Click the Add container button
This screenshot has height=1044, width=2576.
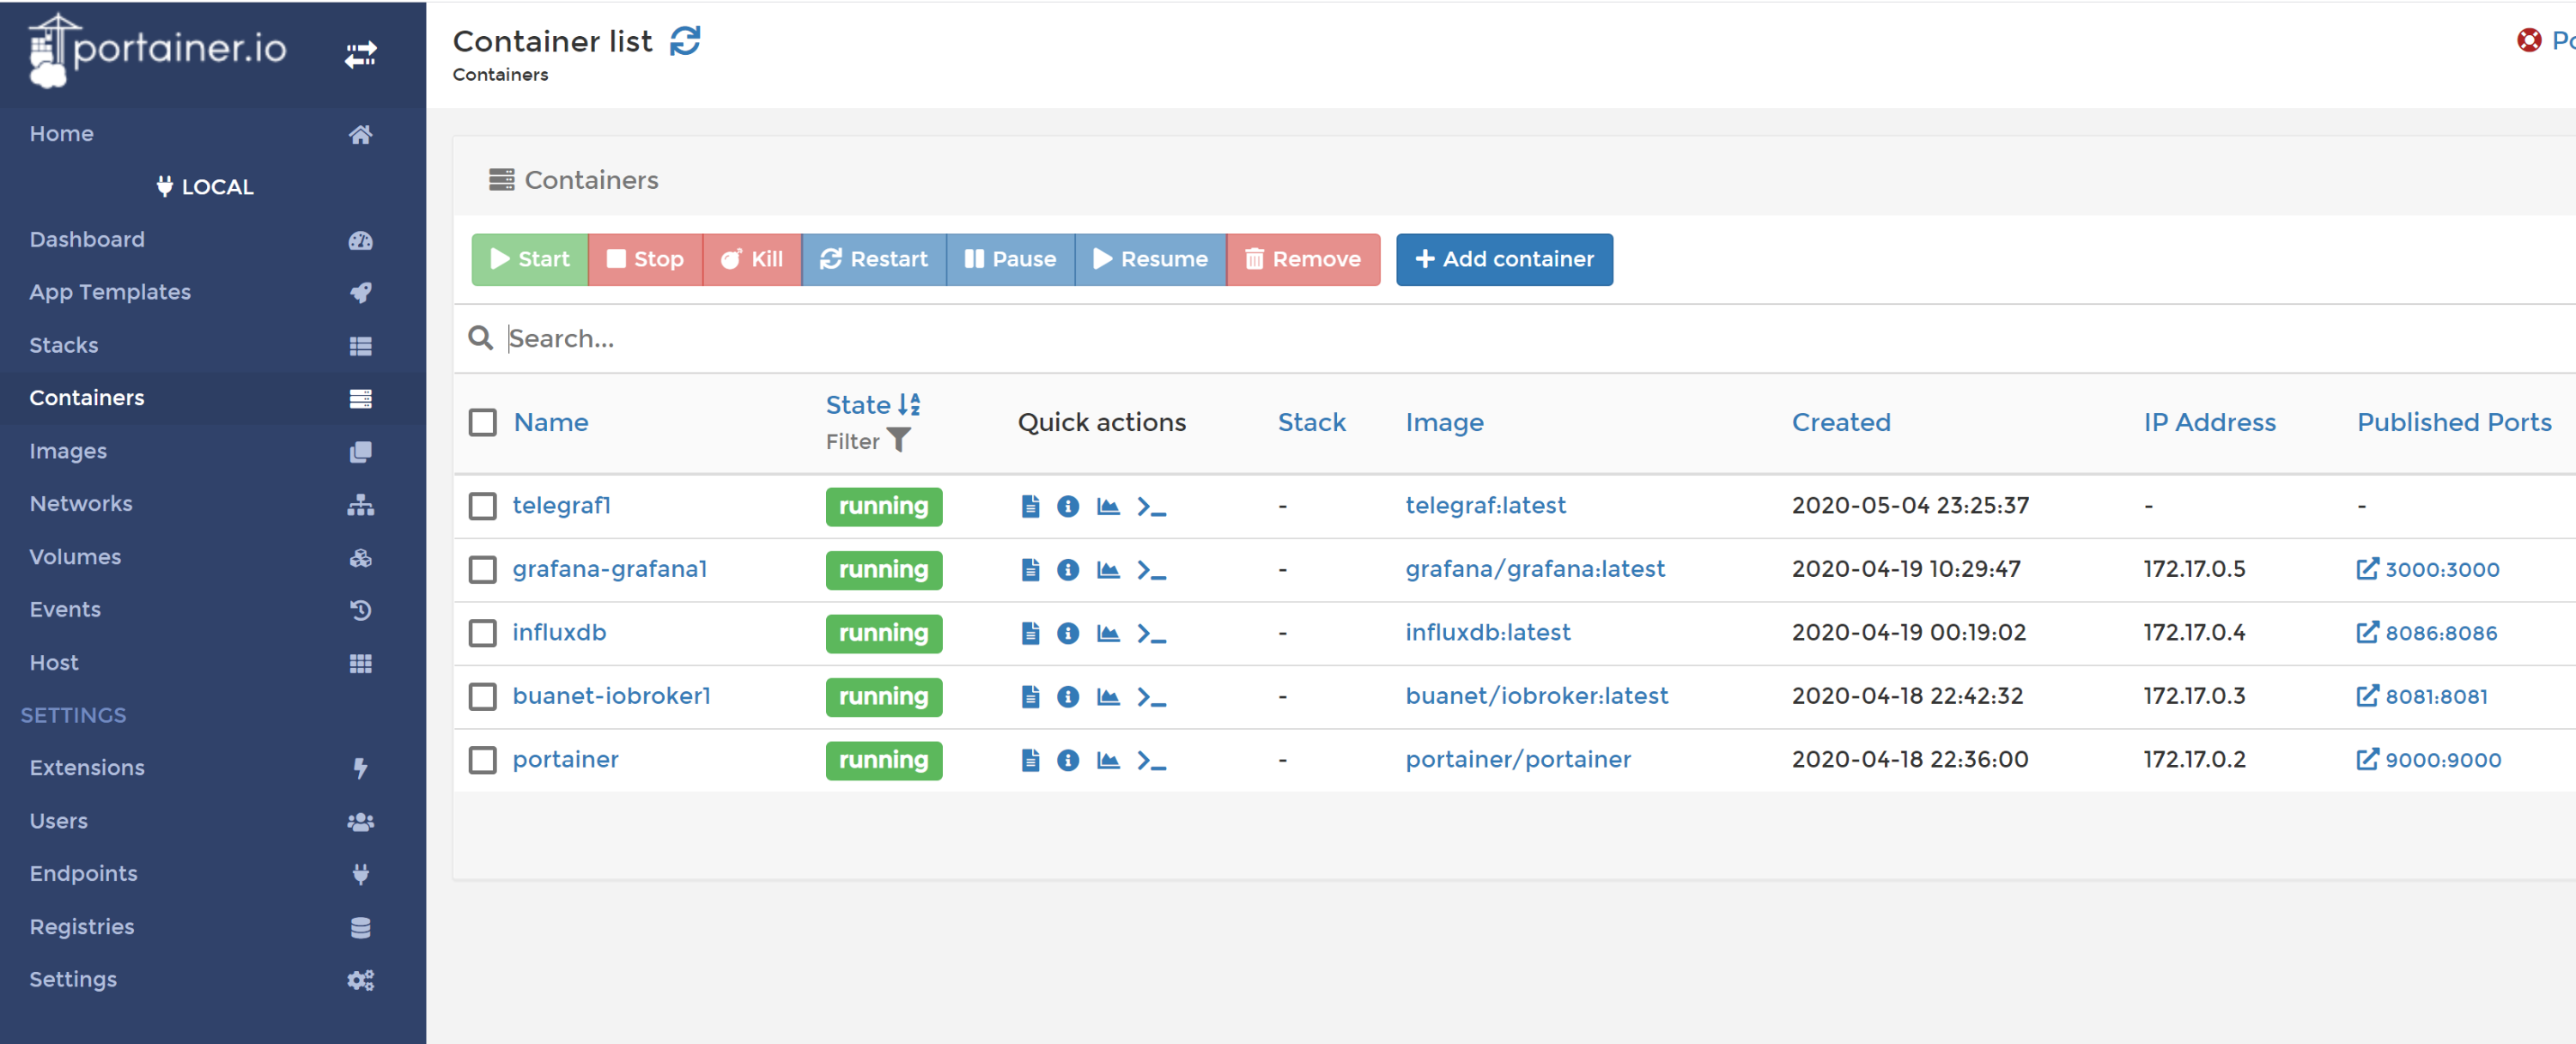click(x=1503, y=260)
